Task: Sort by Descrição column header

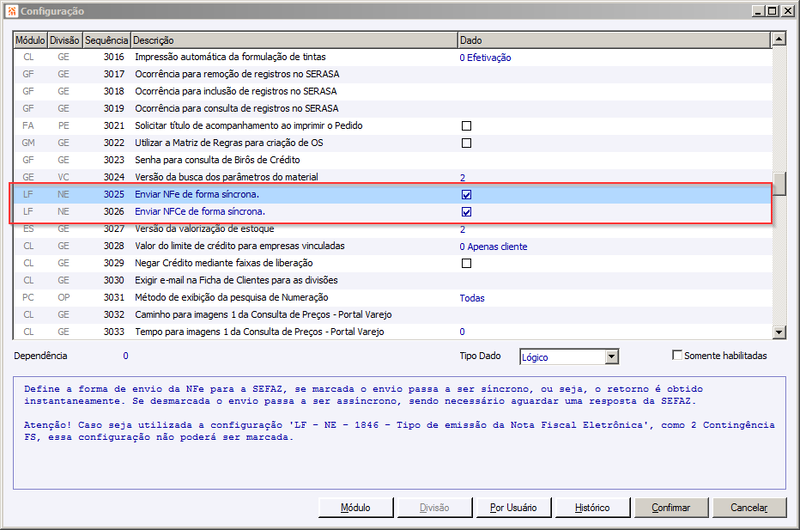Action: pos(294,40)
